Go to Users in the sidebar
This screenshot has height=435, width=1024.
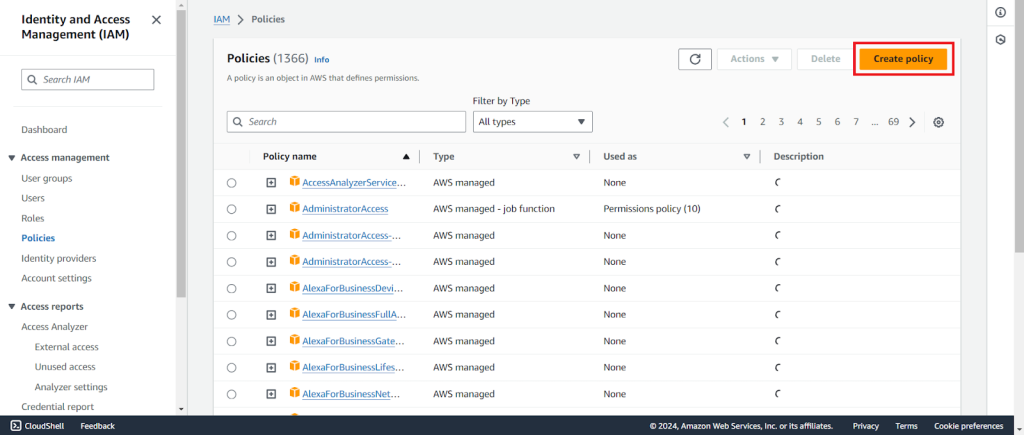pos(33,198)
